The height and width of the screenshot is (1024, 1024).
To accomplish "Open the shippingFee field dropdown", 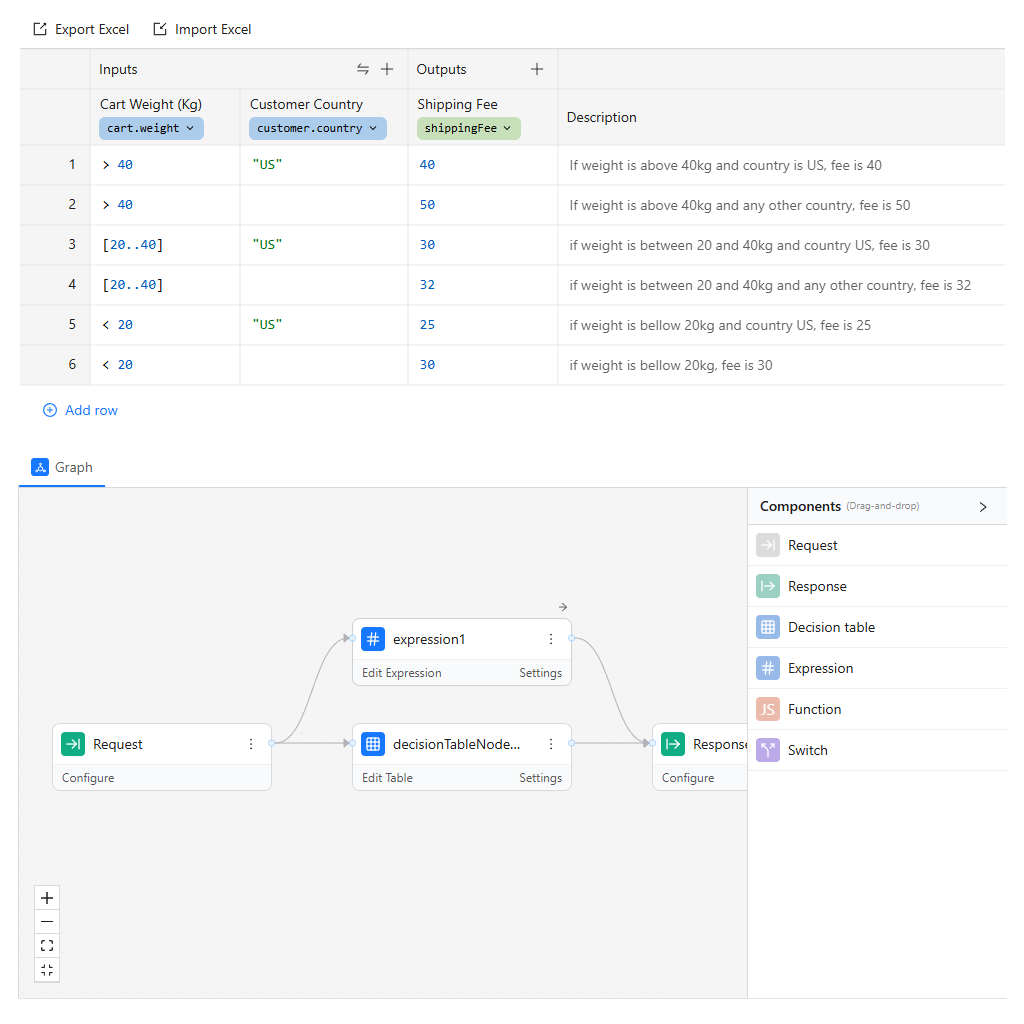I will pyautogui.click(x=468, y=128).
